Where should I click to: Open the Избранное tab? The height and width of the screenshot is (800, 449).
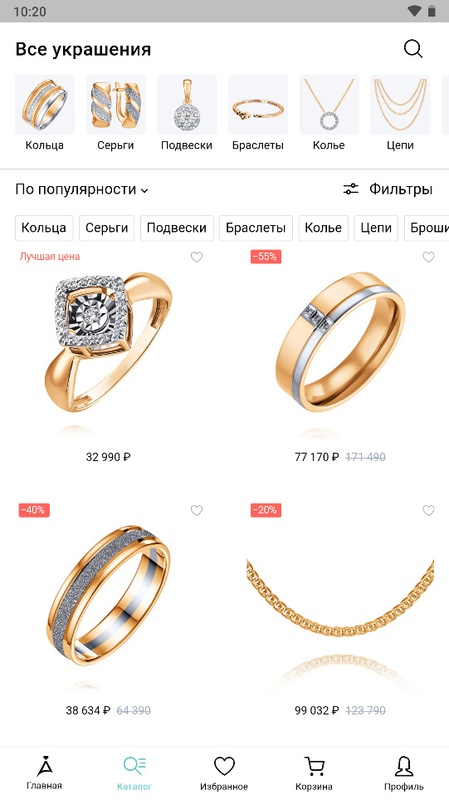pyautogui.click(x=224, y=773)
